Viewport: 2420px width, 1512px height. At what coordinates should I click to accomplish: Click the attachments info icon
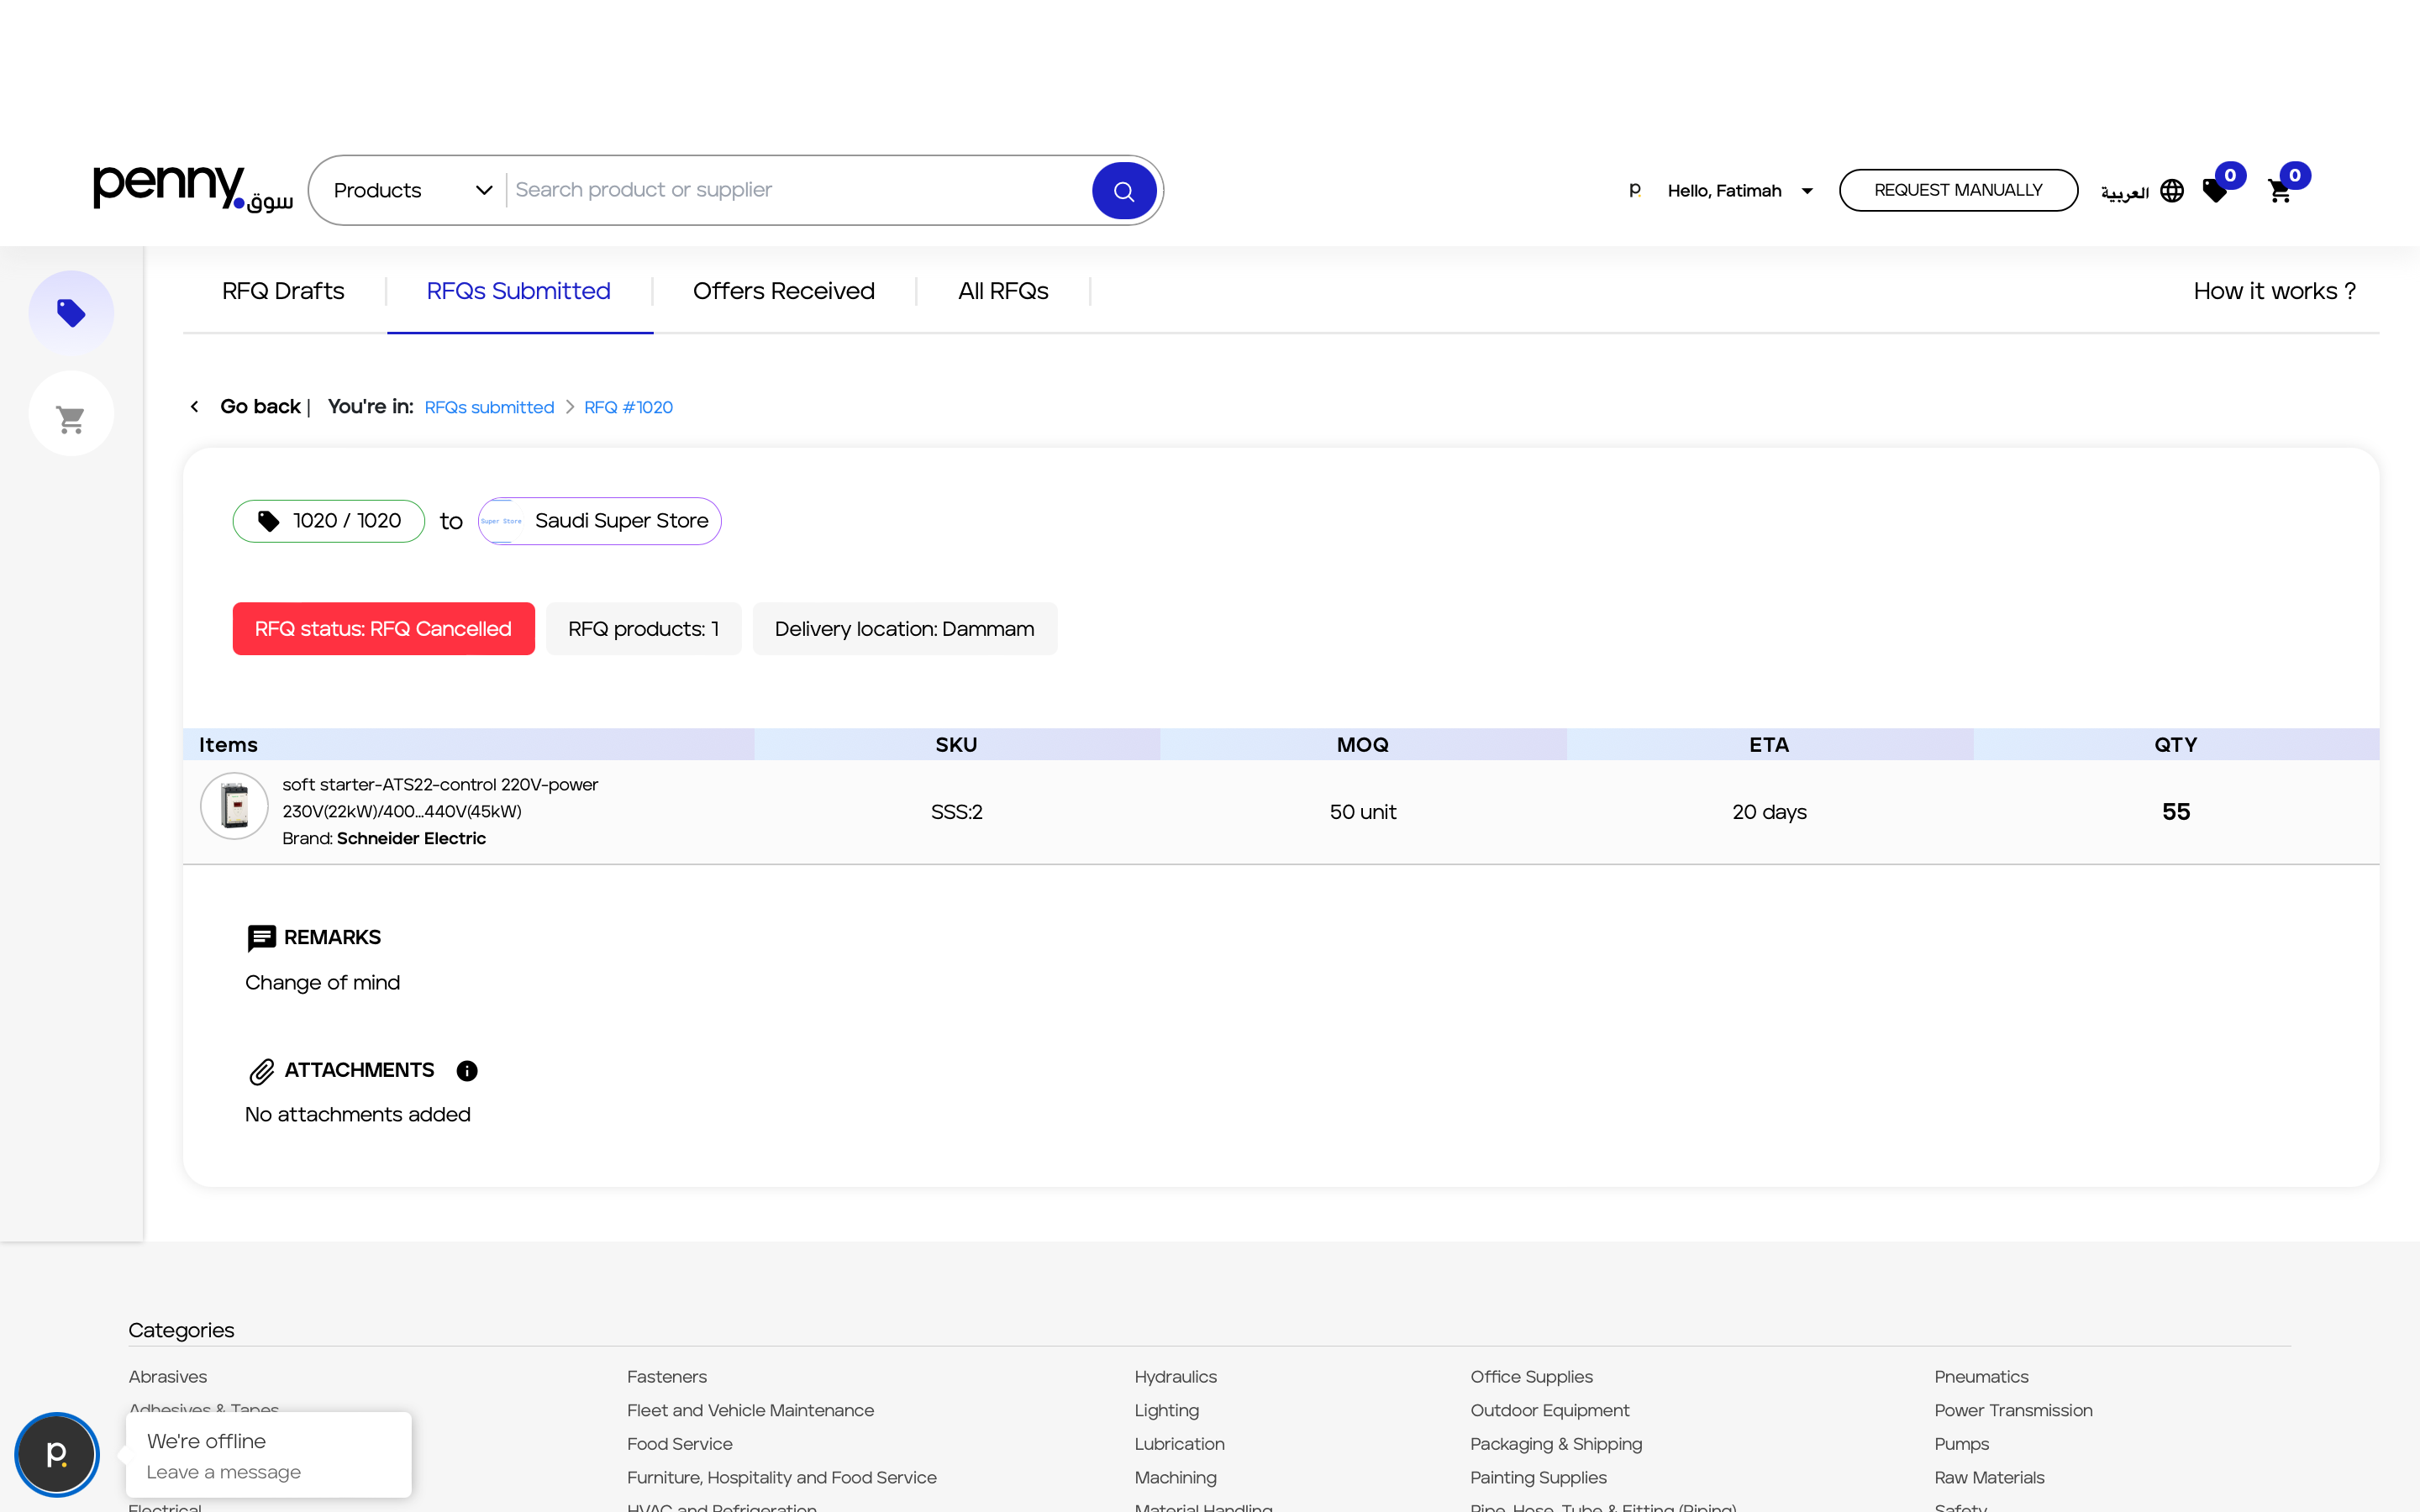[467, 1071]
